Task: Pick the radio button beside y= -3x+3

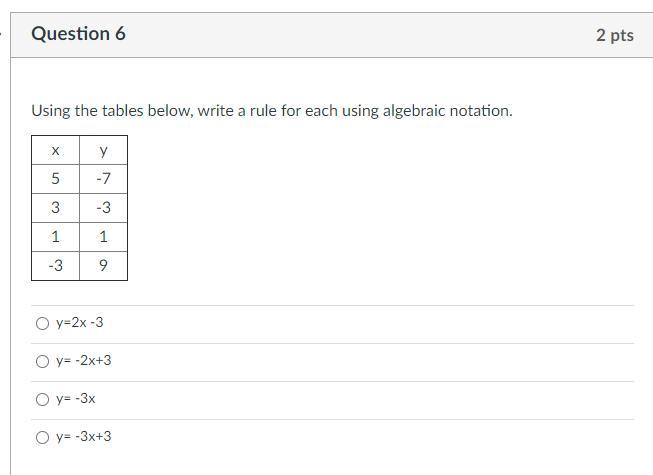Action: [x=42, y=437]
